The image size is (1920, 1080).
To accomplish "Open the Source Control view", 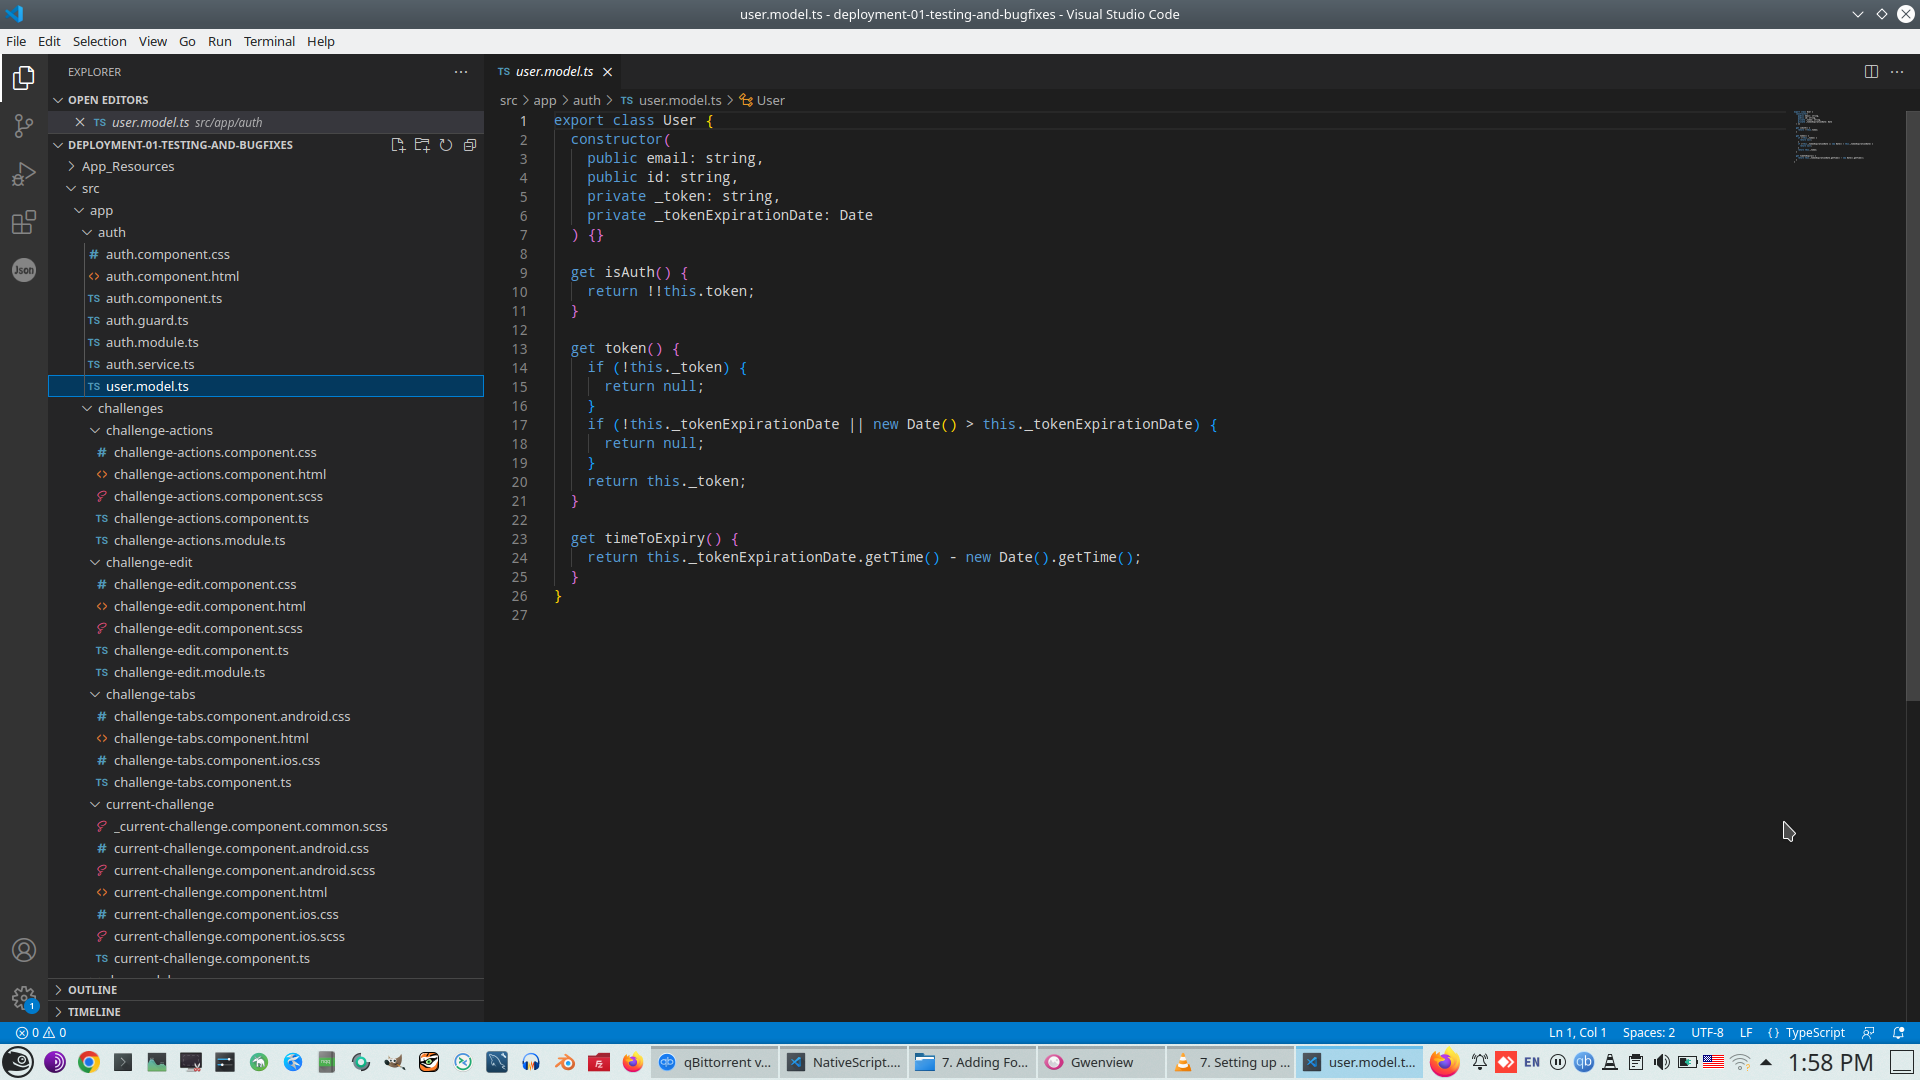I will (24, 126).
